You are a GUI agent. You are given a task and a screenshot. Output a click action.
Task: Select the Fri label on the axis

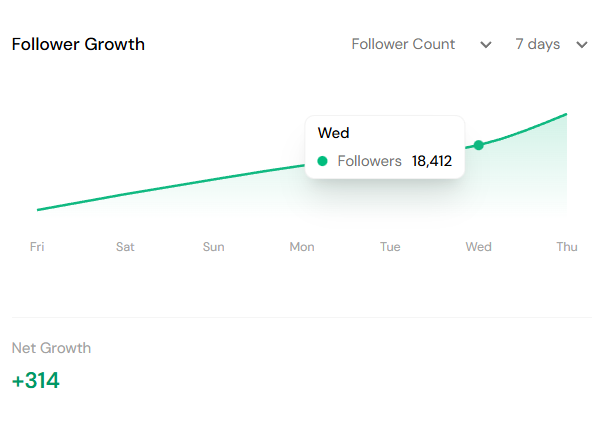click(37, 247)
